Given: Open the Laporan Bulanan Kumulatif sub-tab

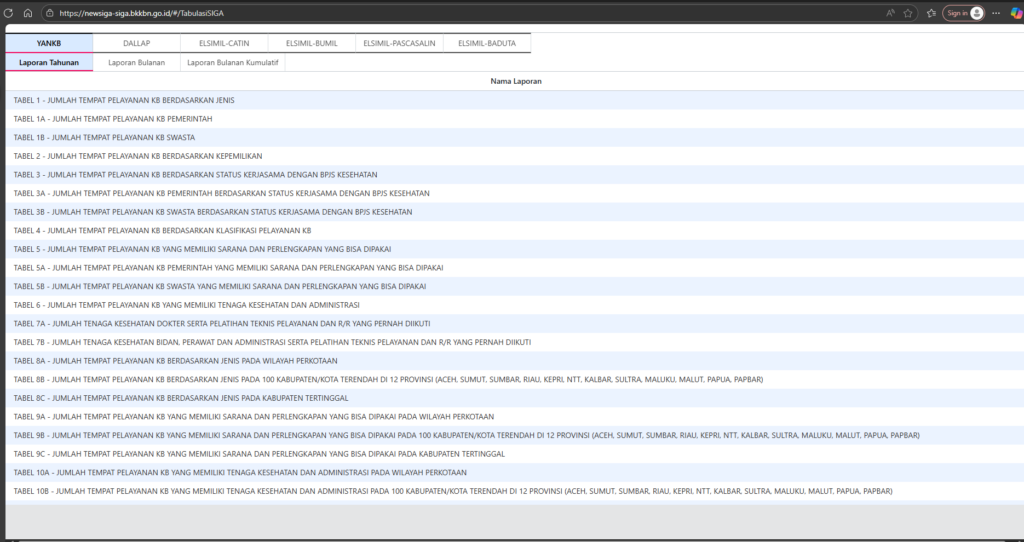Looking at the screenshot, I should coord(233,63).
